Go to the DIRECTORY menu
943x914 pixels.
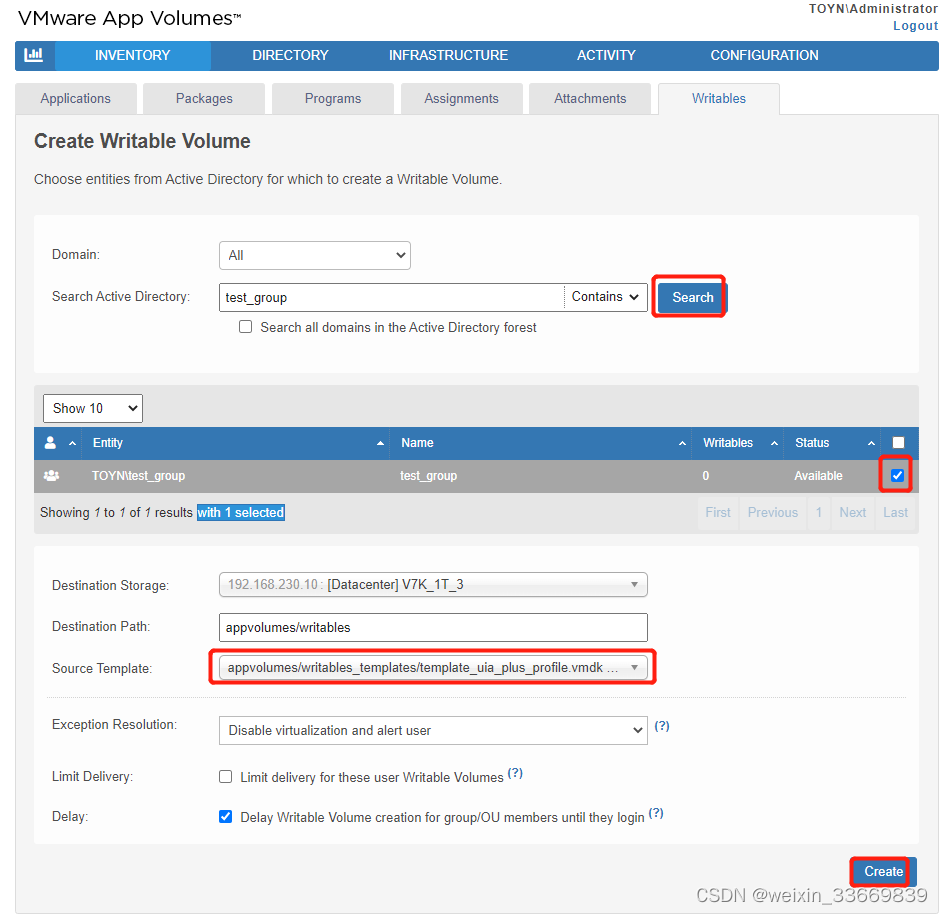290,55
